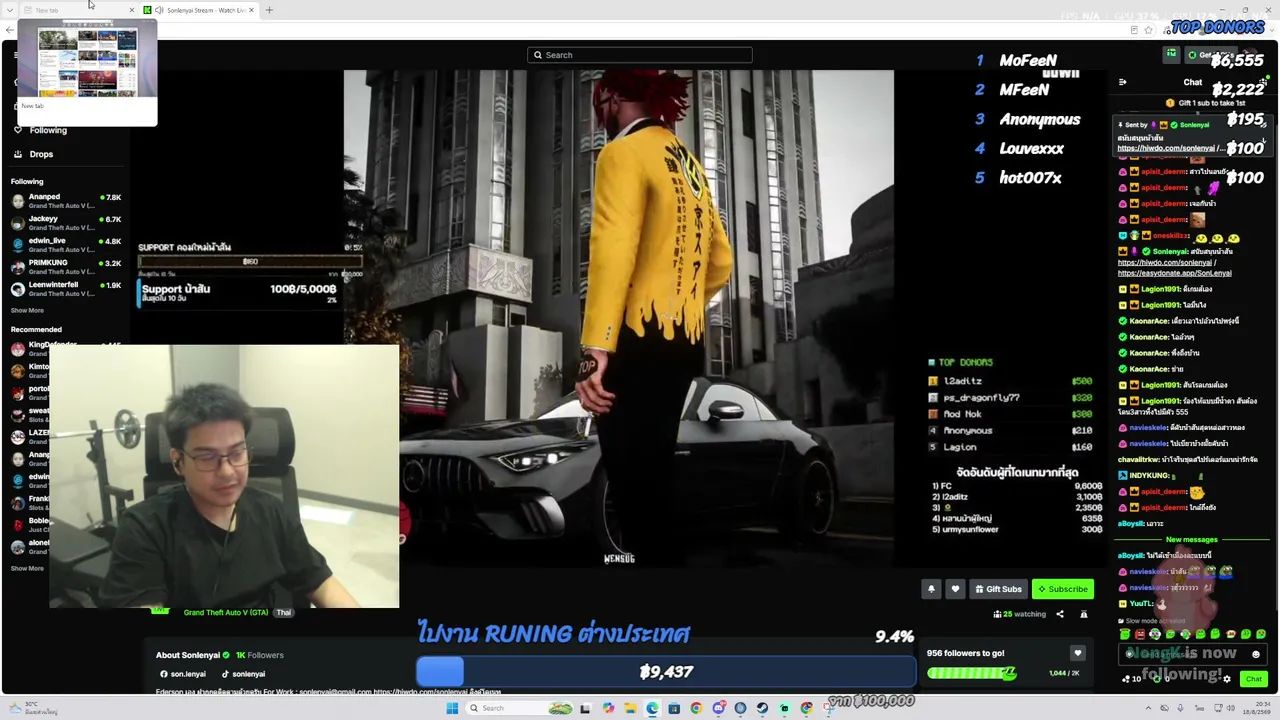The image size is (1280, 720).
Task: Click "New messages" divider in chat
Action: [x=1191, y=540]
